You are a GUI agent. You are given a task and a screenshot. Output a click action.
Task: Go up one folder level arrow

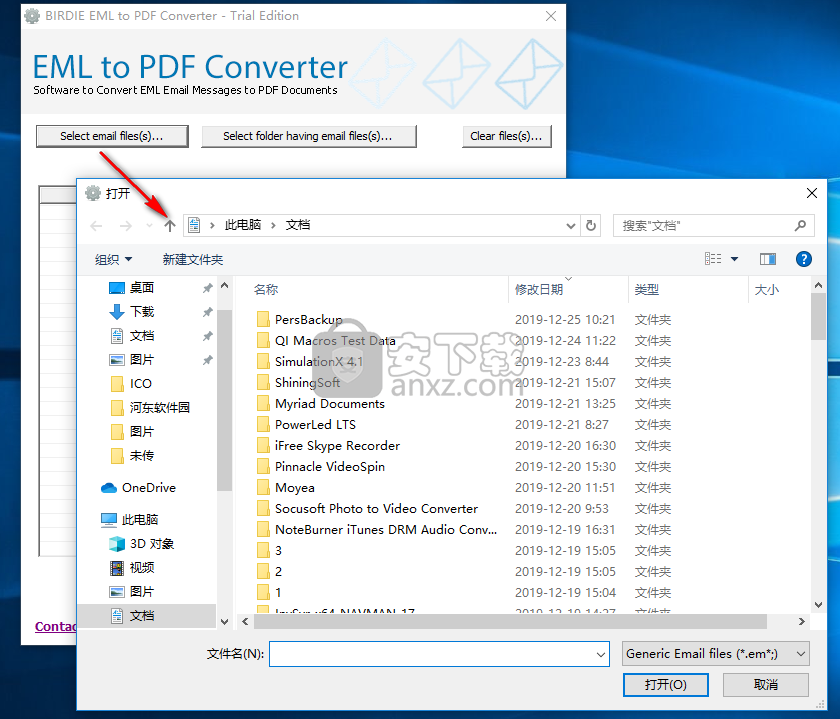click(170, 226)
